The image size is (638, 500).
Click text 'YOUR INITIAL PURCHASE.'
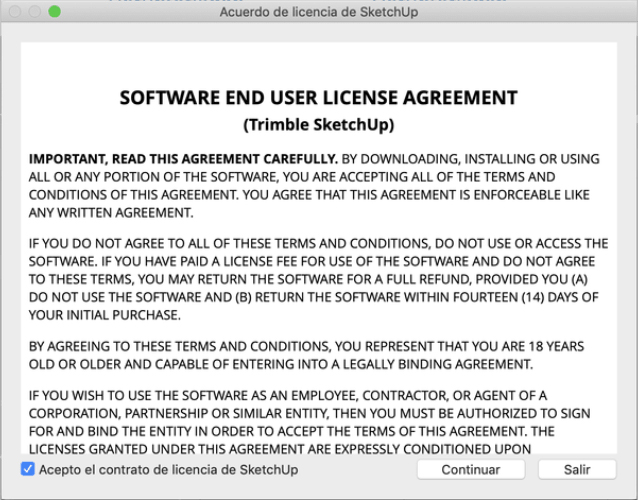pyautogui.click(x=105, y=315)
